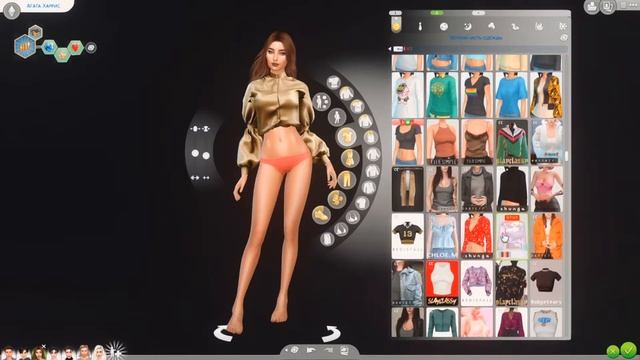Pick the red floral wrap top

click(477, 236)
